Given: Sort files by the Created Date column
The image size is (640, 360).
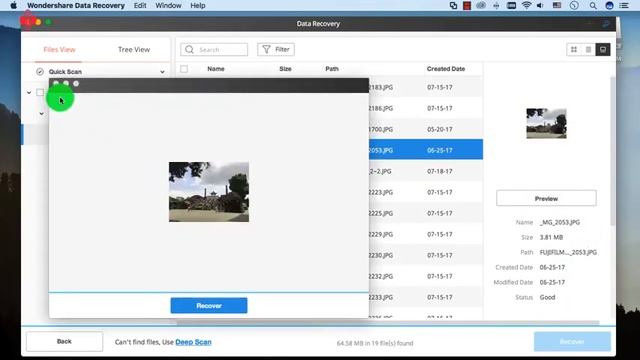Looking at the screenshot, I should [446, 69].
